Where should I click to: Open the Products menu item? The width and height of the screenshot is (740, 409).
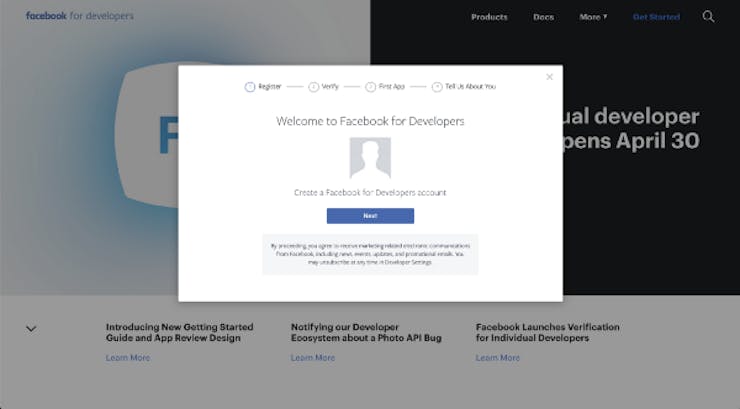pyautogui.click(x=489, y=17)
